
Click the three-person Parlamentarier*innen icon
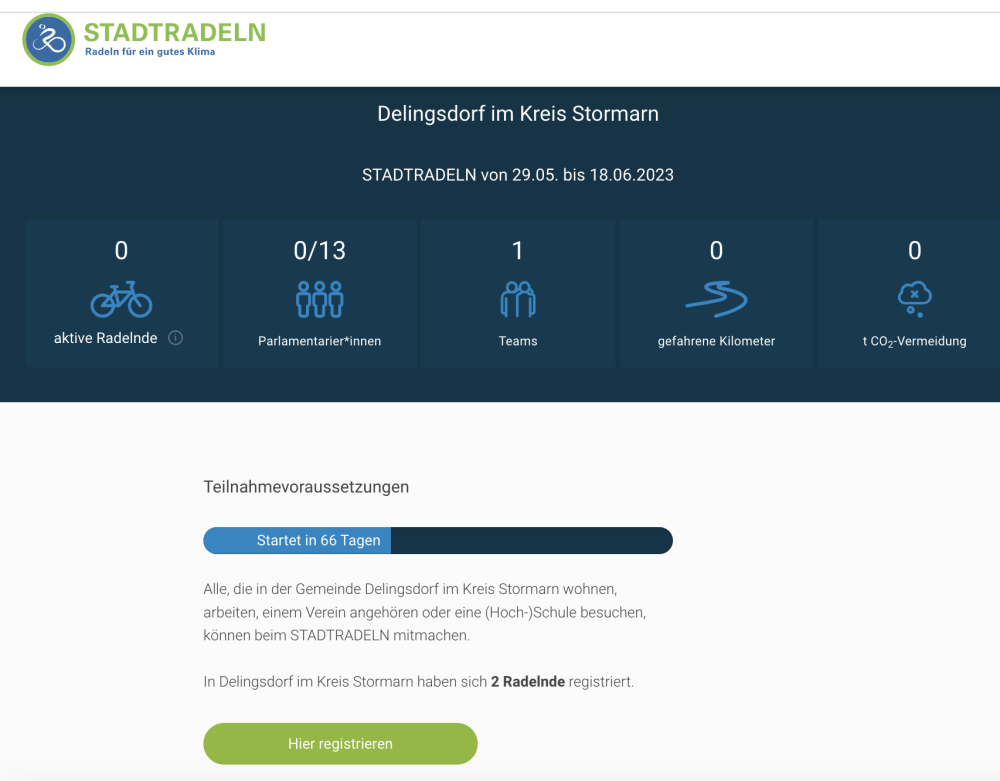click(x=319, y=298)
